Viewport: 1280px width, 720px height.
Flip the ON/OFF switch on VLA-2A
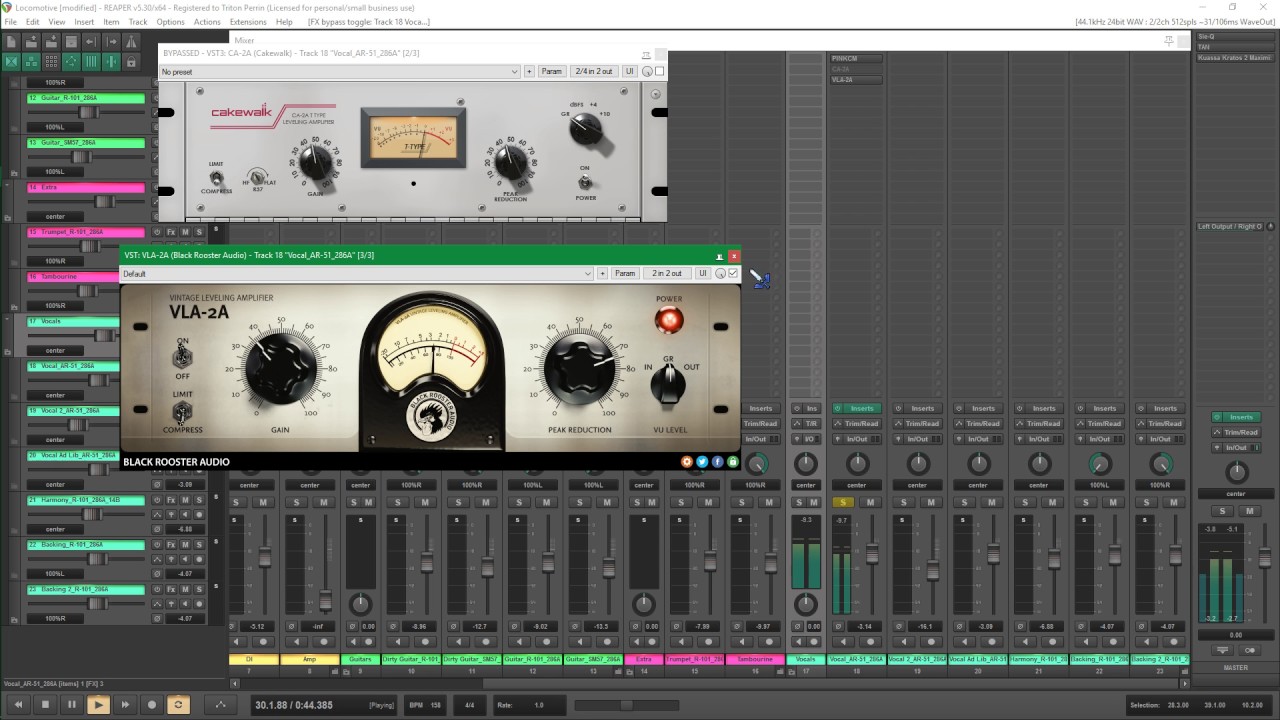pos(183,357)
